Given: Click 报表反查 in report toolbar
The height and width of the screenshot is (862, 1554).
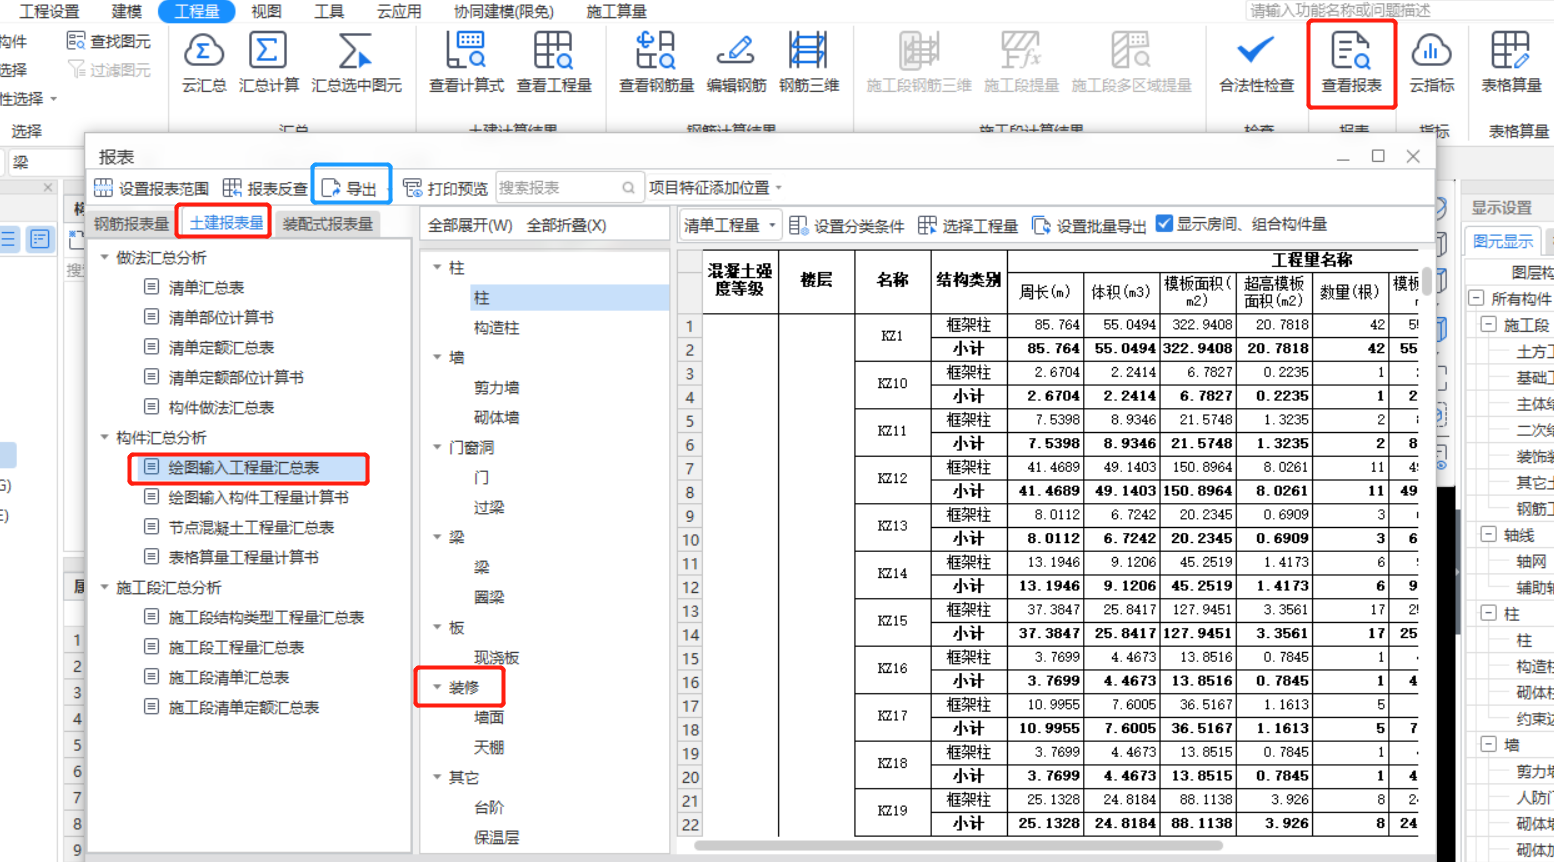Looking at the screenshot, I should 266,188.
